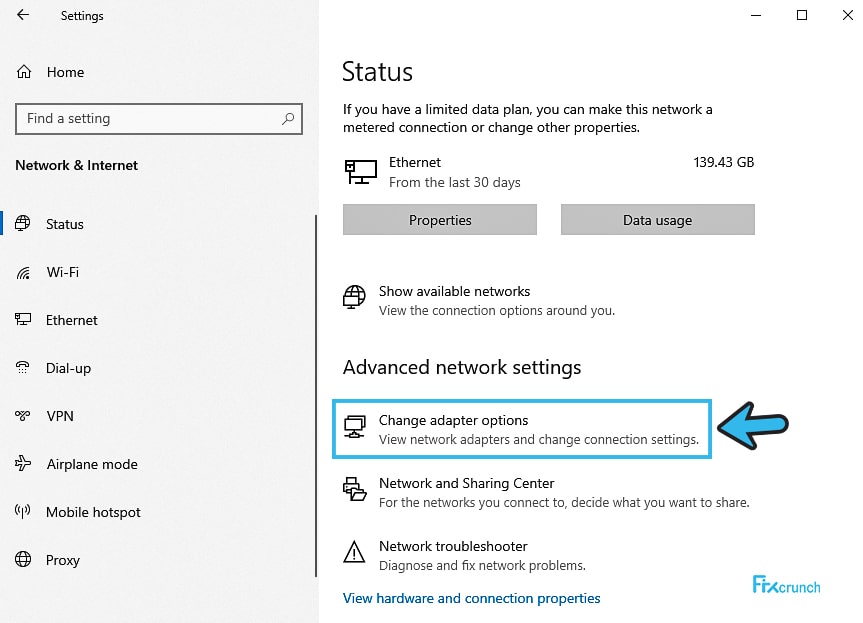Screen dimensions: 863x623
Task: Click the VPN icon
Action: point(23,416)
